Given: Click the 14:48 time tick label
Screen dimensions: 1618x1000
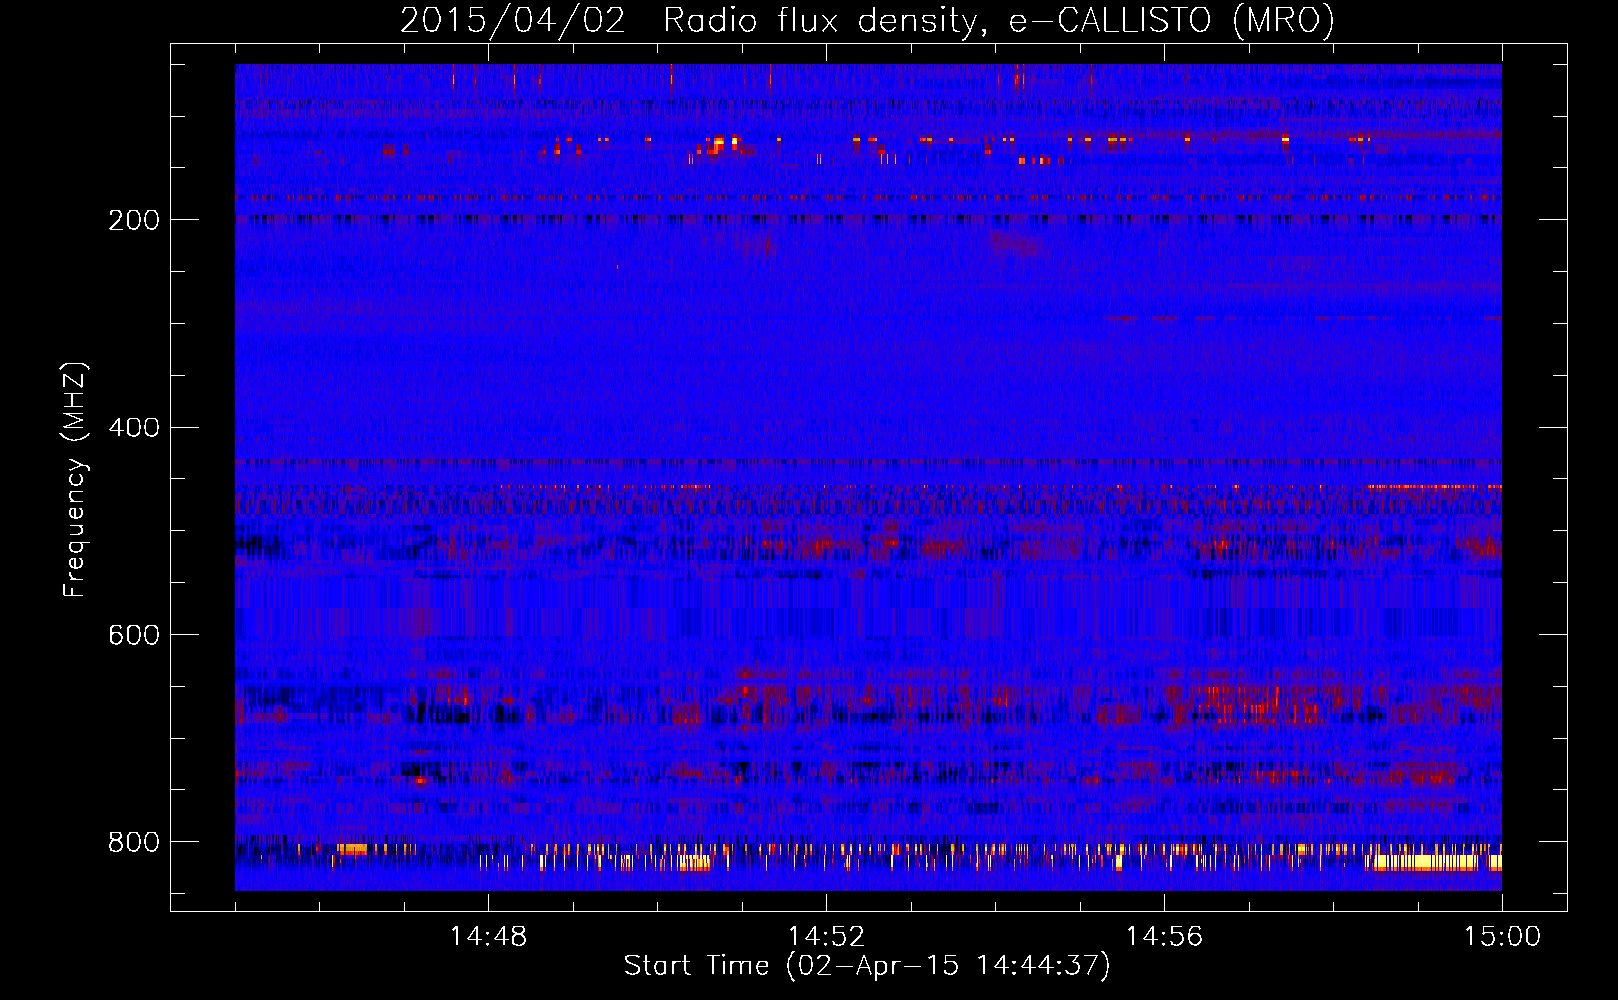Looking at the screenshot, I should pos(488,937).
